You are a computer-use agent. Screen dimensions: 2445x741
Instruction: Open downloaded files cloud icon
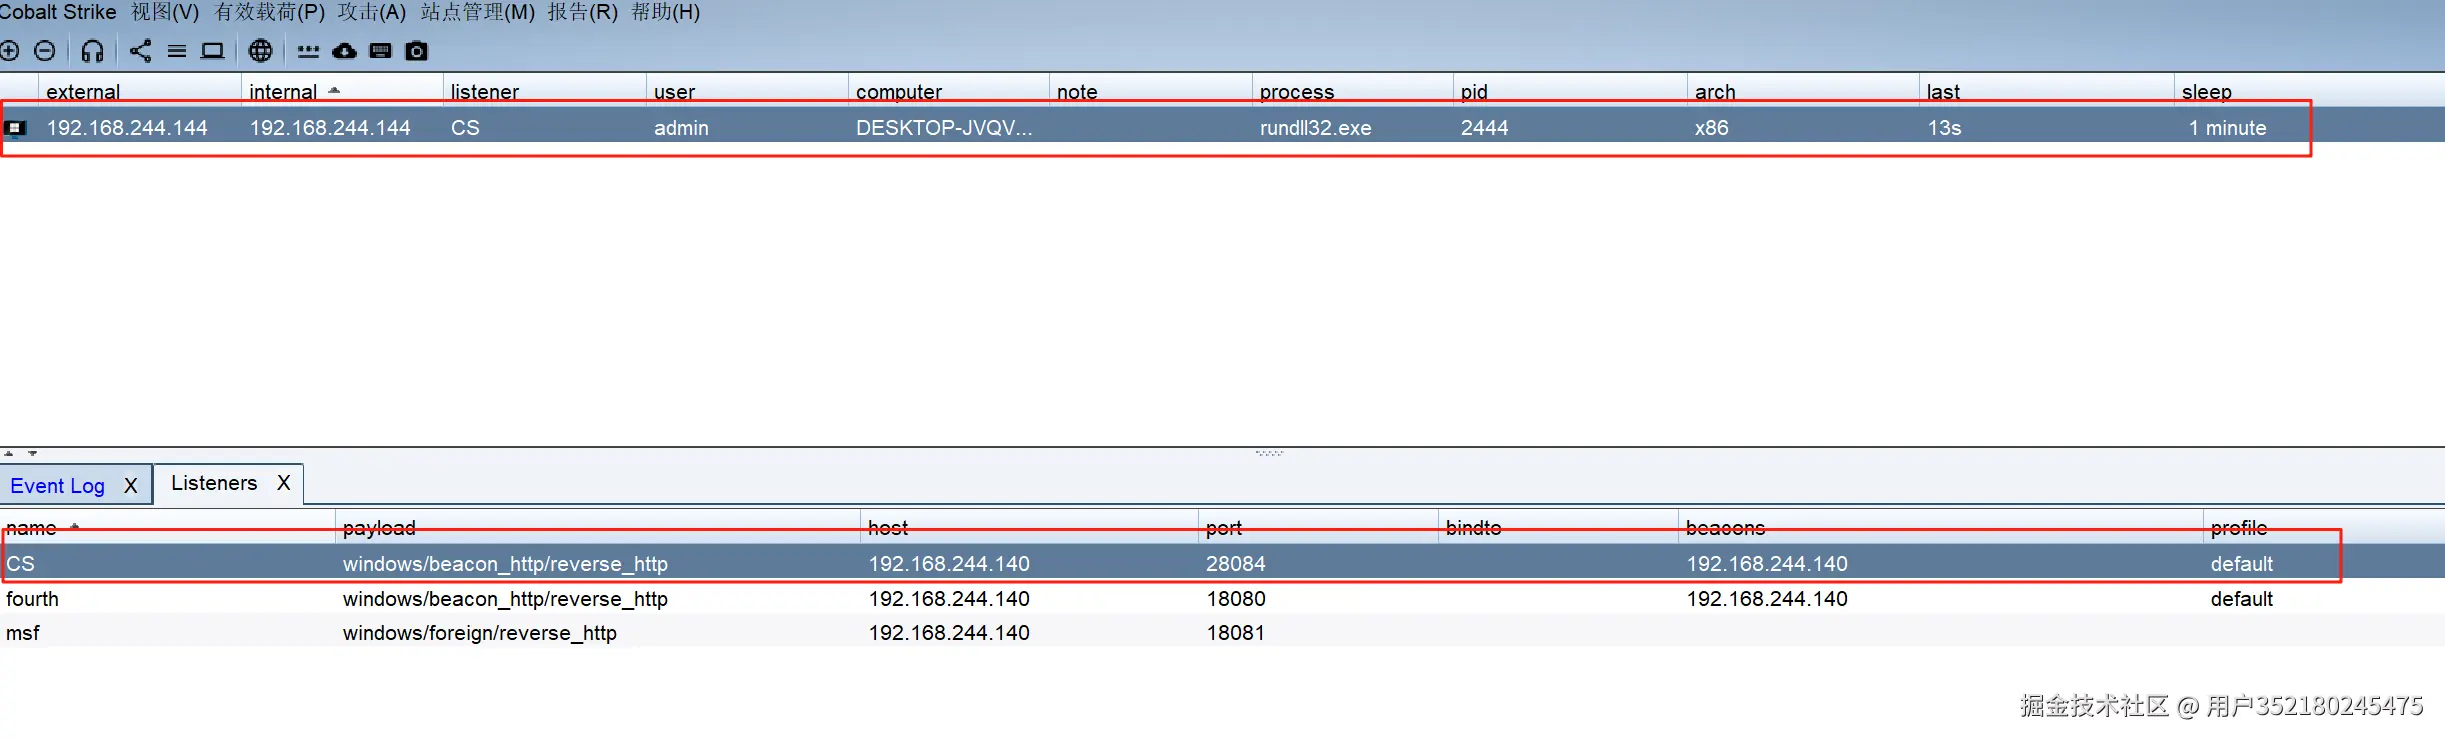tap(344, 51)
